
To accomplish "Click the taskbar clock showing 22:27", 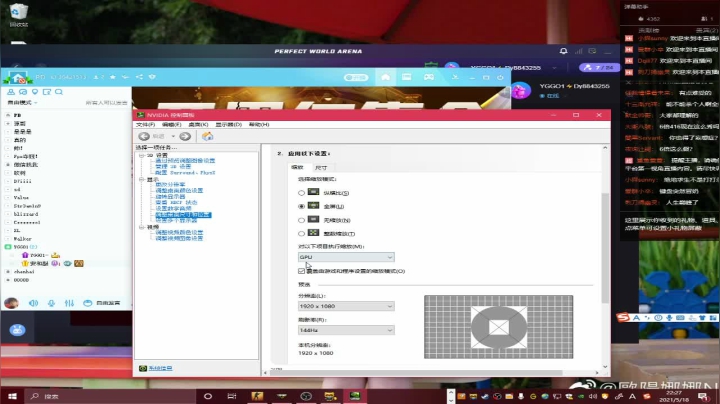I will tap(673, 396).
